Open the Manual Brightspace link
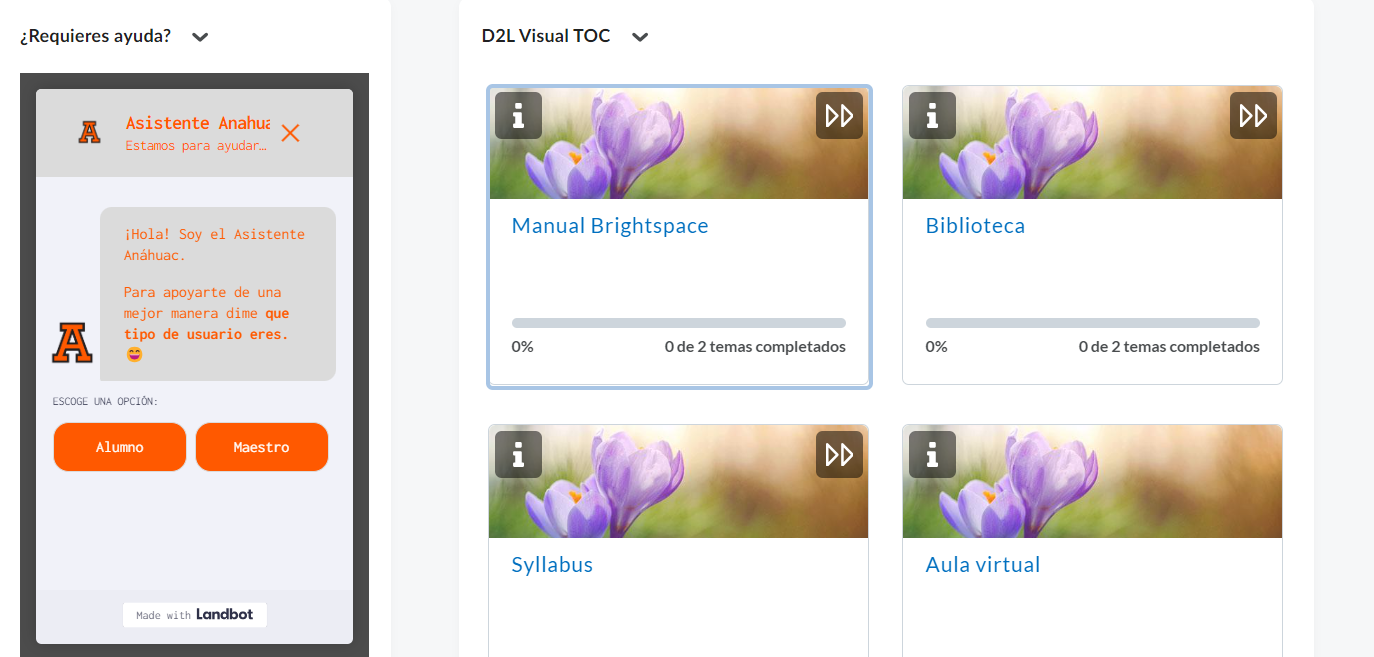 pos(610,226)
